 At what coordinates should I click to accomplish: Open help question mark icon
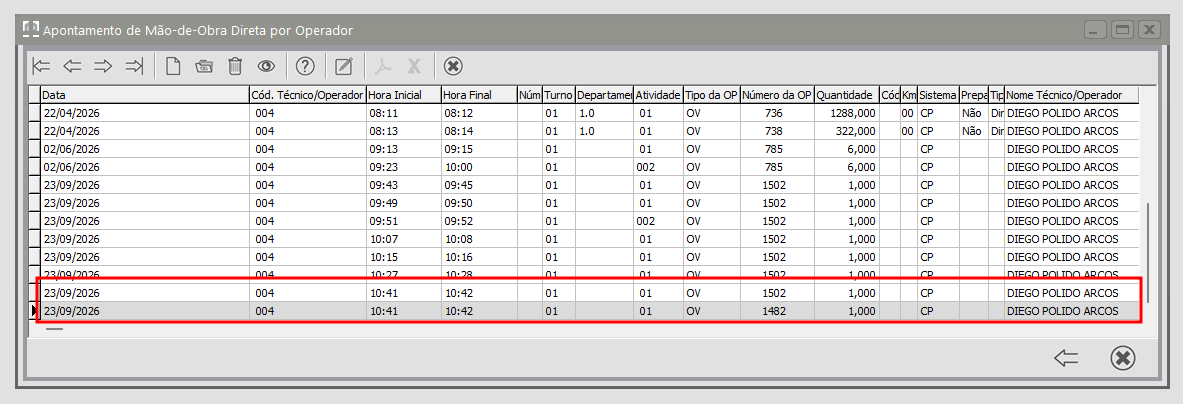coord(305,66)
